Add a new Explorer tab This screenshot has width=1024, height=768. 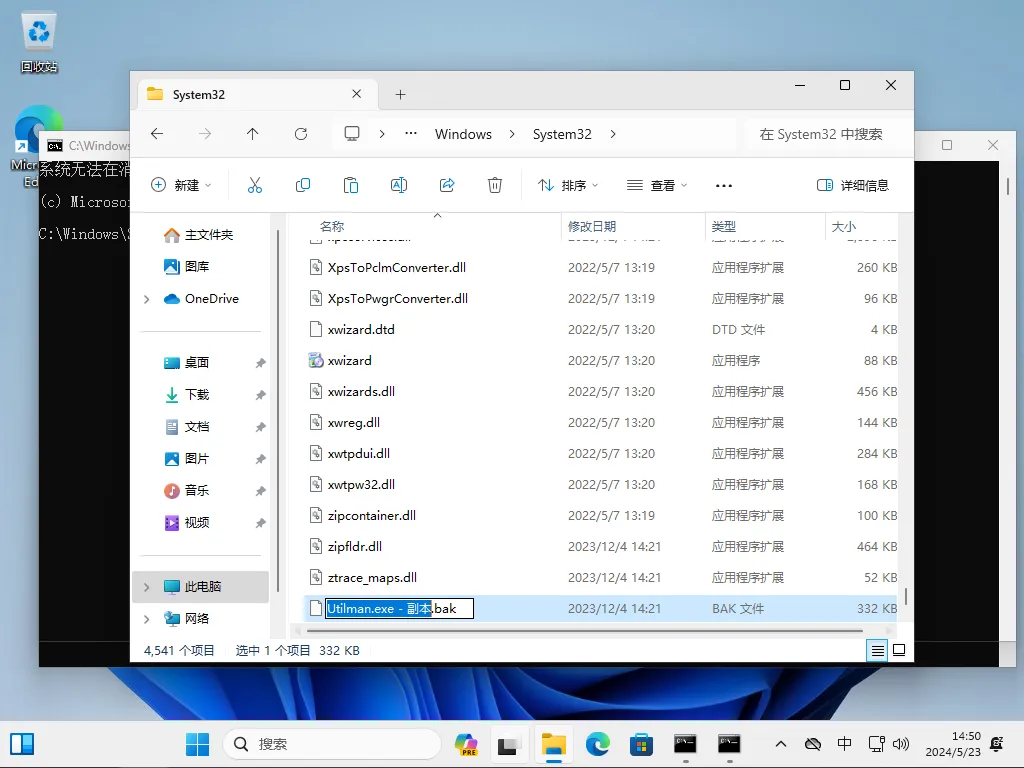(x=400, y=95)
